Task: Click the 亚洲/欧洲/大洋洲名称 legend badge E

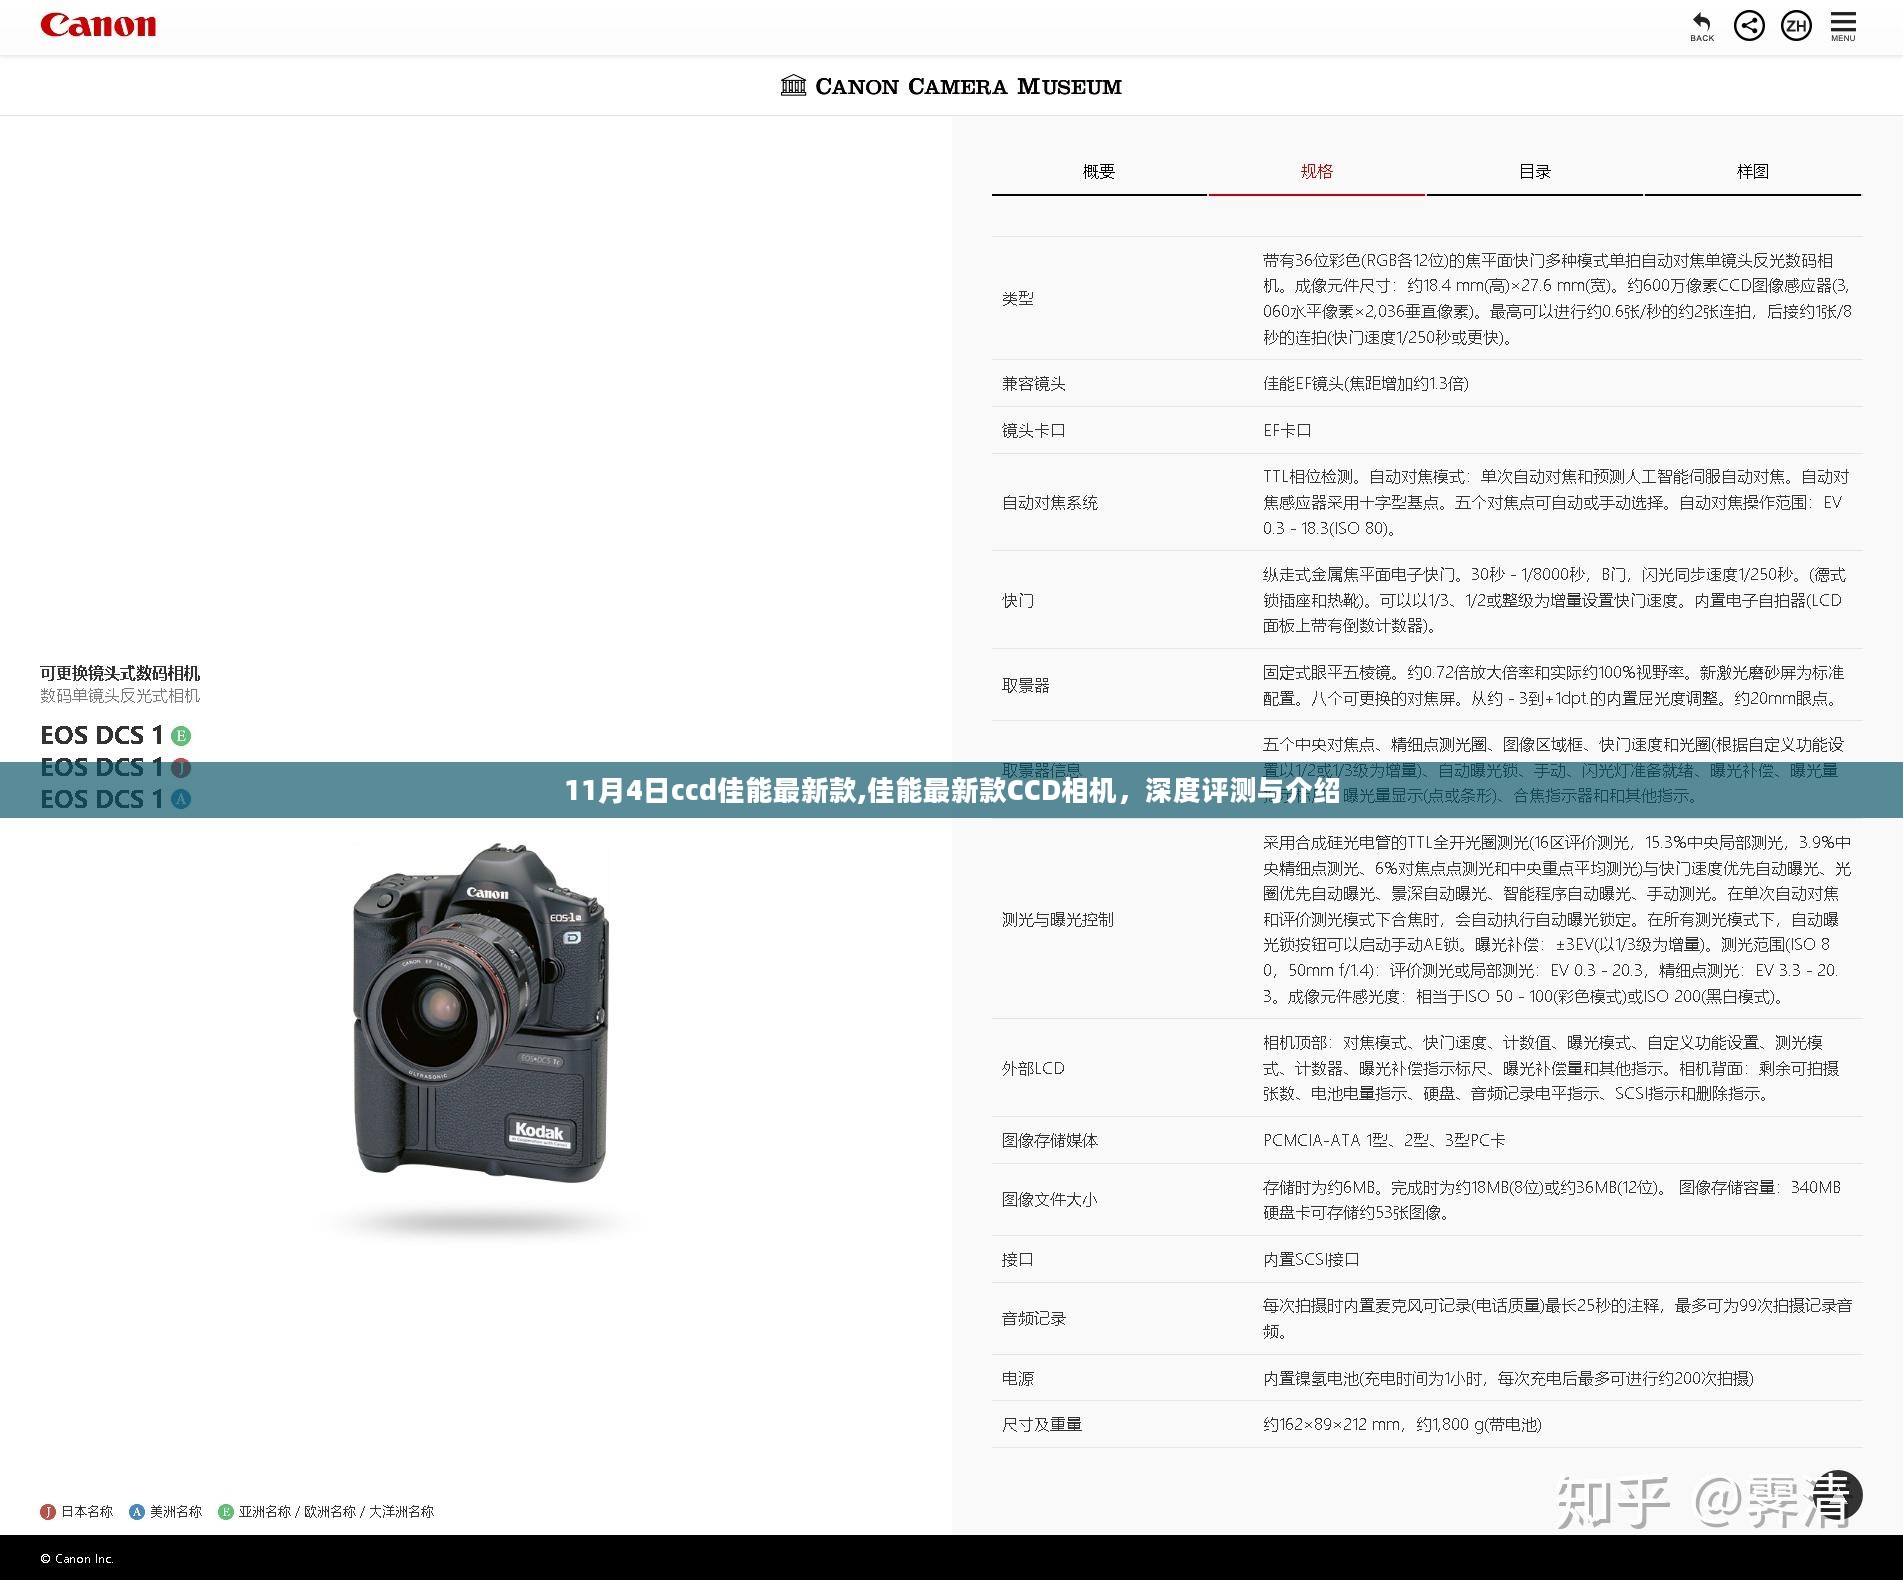Action: [226, 1511]
